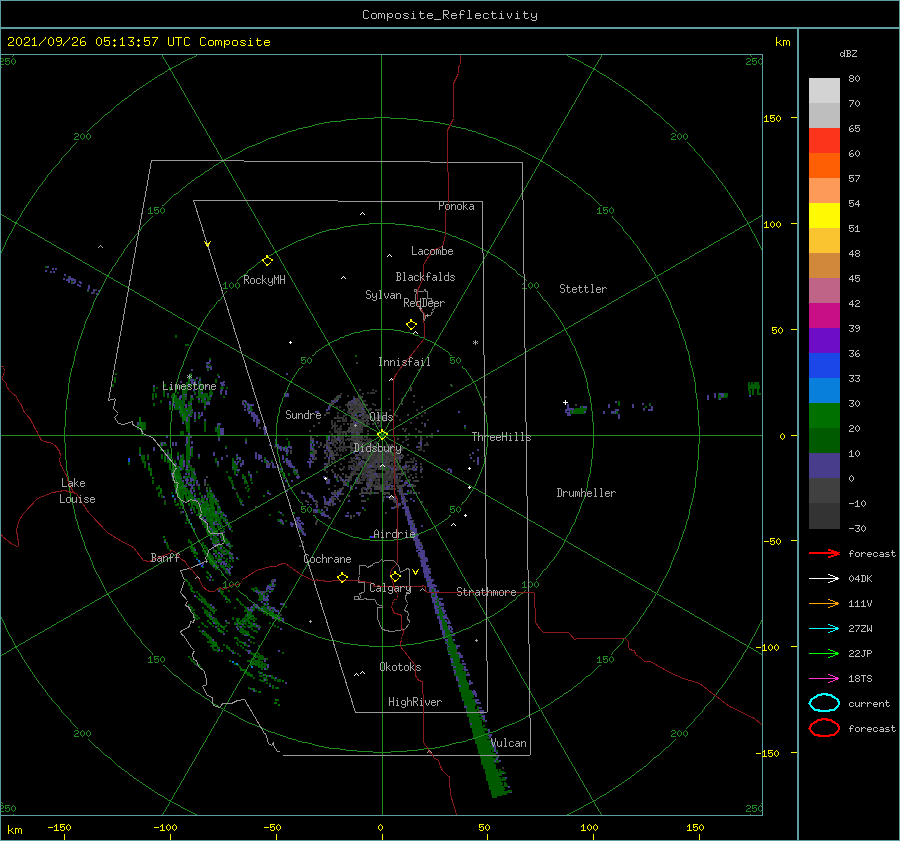Click the RockyMH label

click(x=264, y=280)
